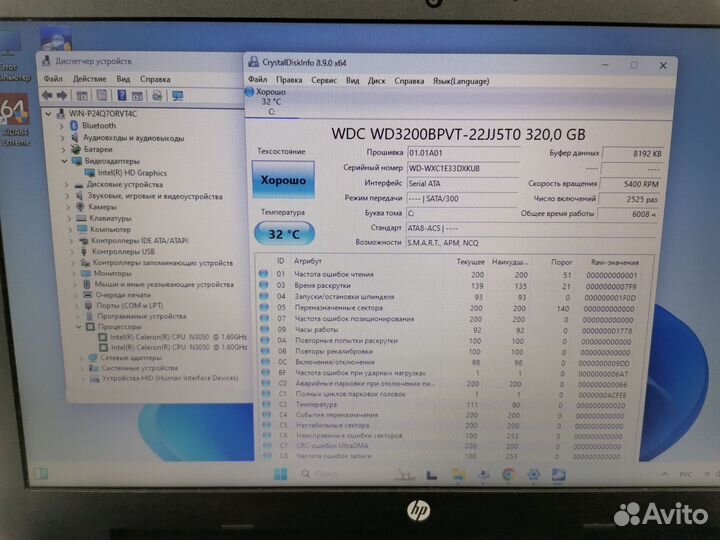Select the Переназначенные сектора attribute row
This screenshot has width=720, height=540.
tap(452, 308)
